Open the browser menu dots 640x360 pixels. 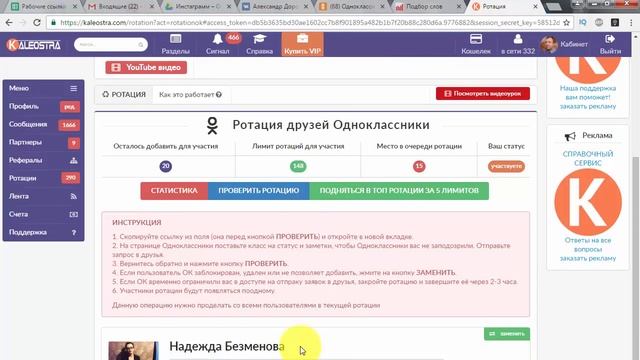tap(631, 22)
